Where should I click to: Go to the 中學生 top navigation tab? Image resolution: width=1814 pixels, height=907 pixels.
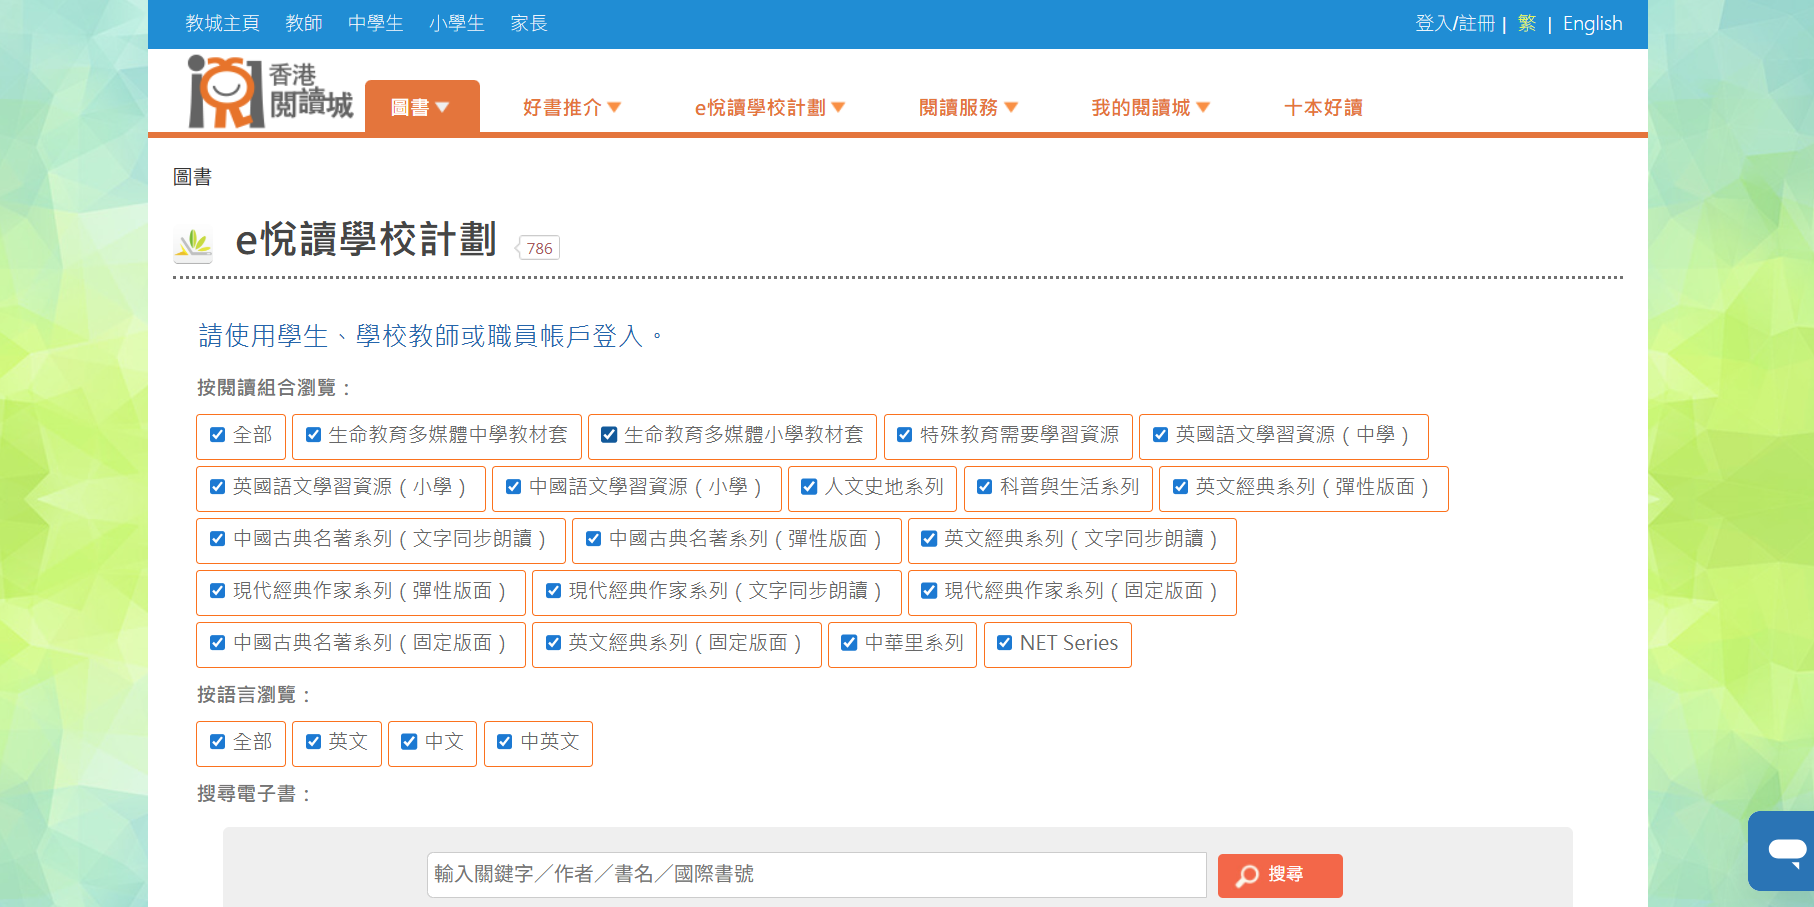point(375,23)
